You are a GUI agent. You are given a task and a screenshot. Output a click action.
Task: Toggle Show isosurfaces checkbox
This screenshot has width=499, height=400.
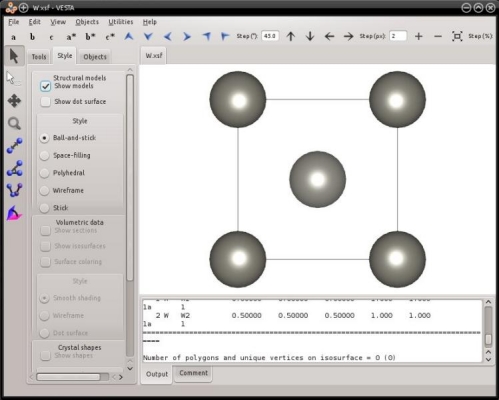pos(45,246)
